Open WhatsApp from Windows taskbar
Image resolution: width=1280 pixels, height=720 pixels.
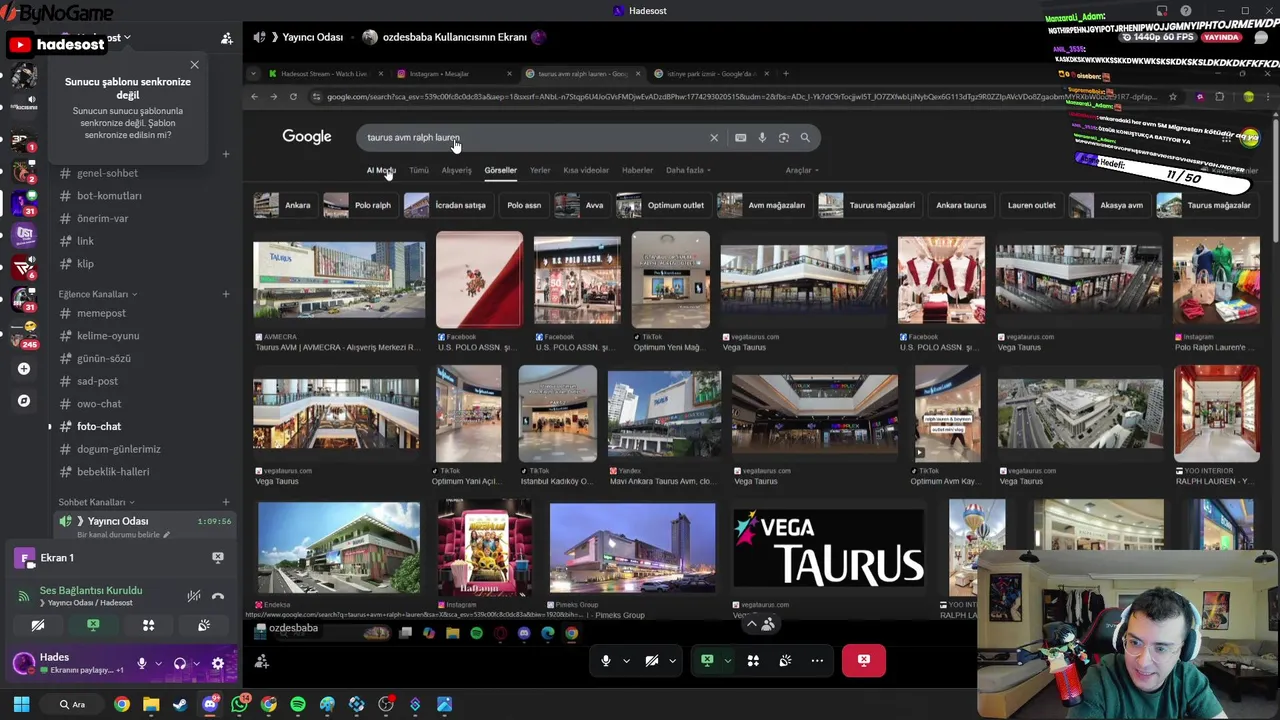click(239, 705)
